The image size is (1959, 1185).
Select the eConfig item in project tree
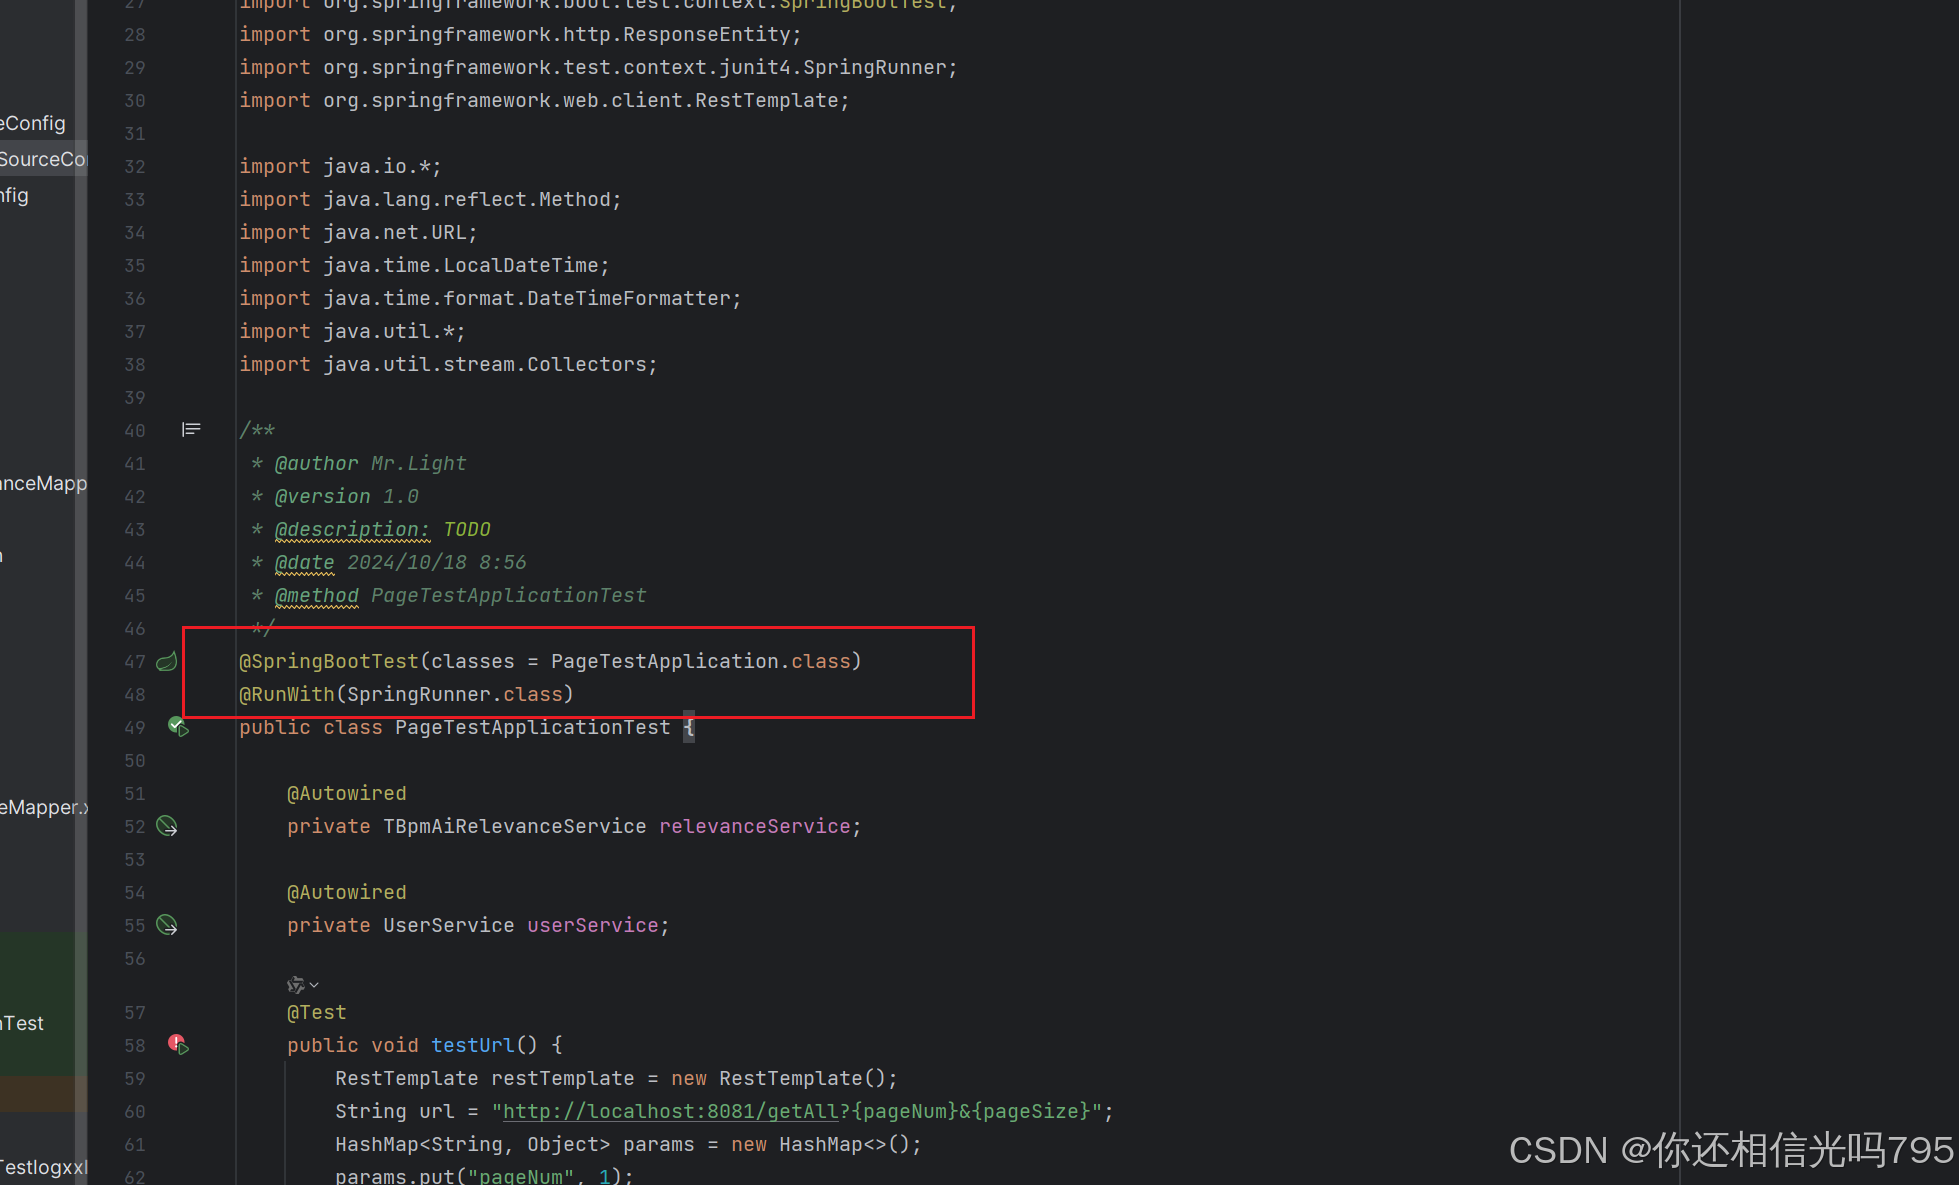[33, 123]
